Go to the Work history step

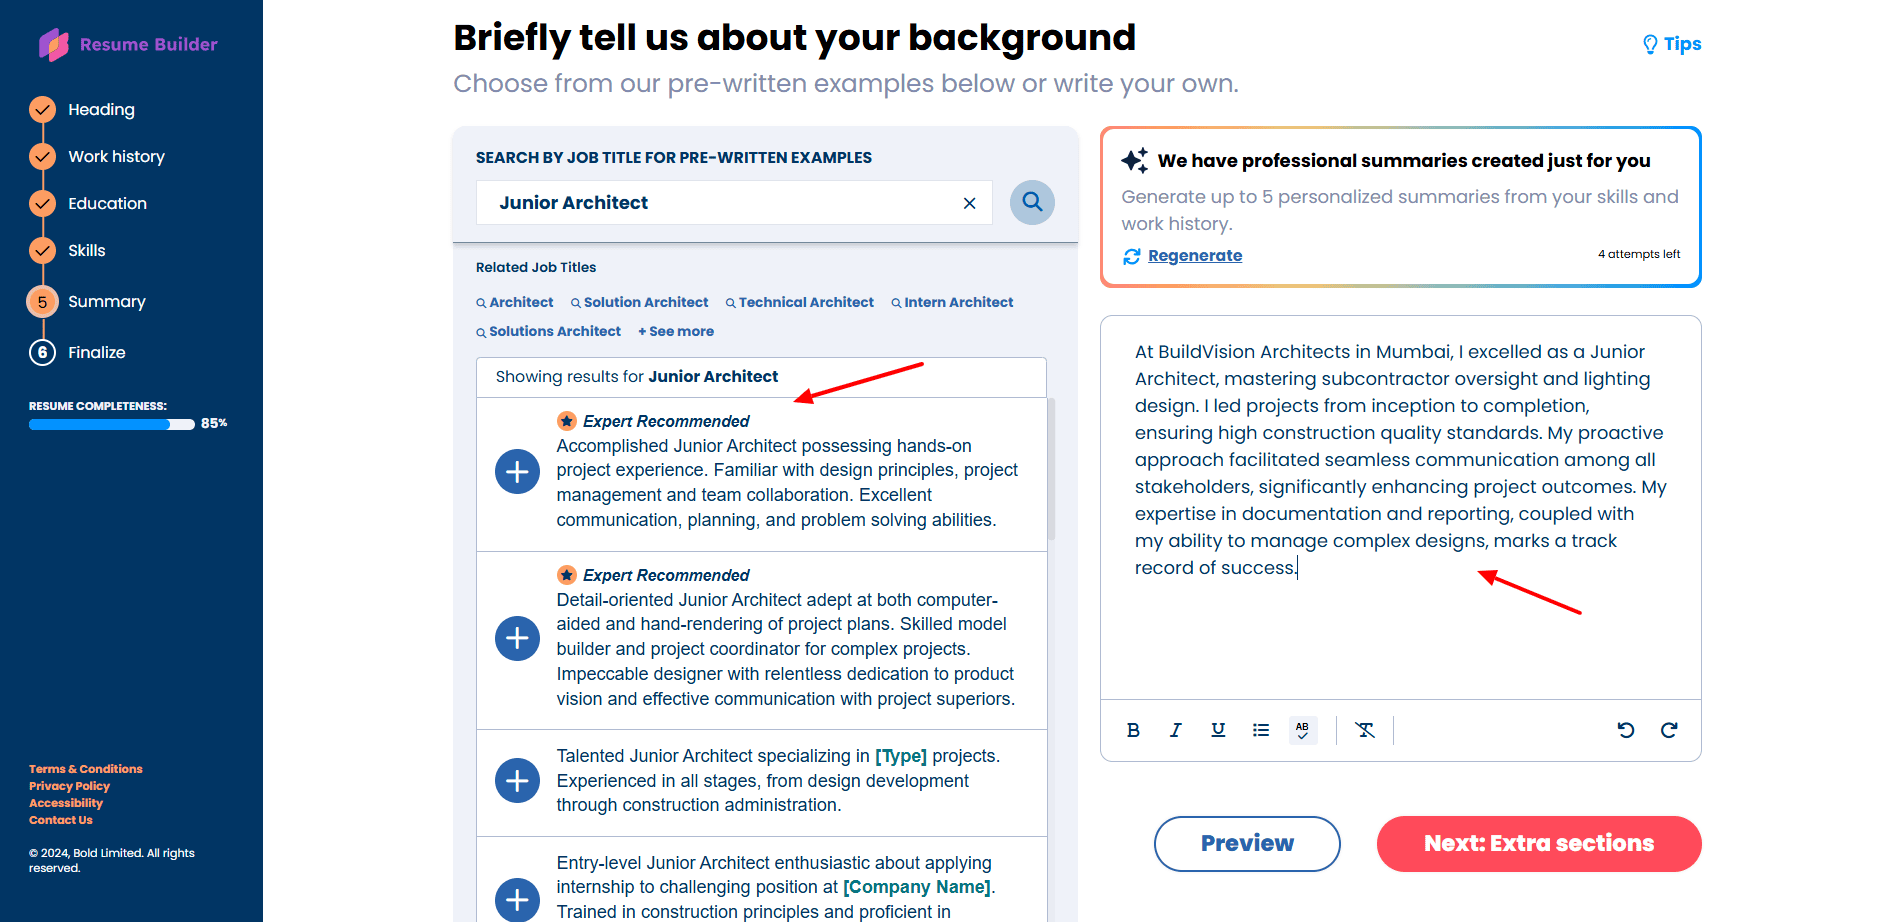click(x=116, y=156)
